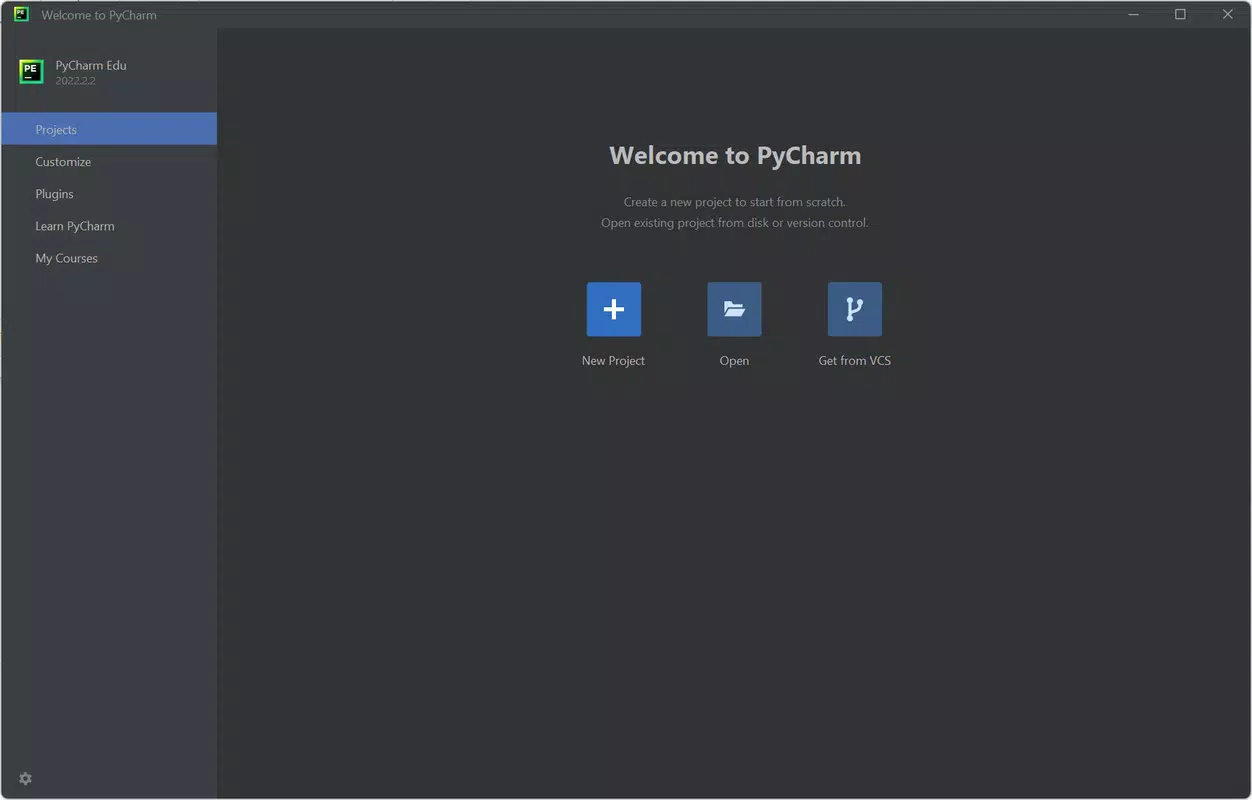This screenshot has width=1252, height=800.
Task: Click the PyCharm Edu product name
Action: click(x=91, y=65)
